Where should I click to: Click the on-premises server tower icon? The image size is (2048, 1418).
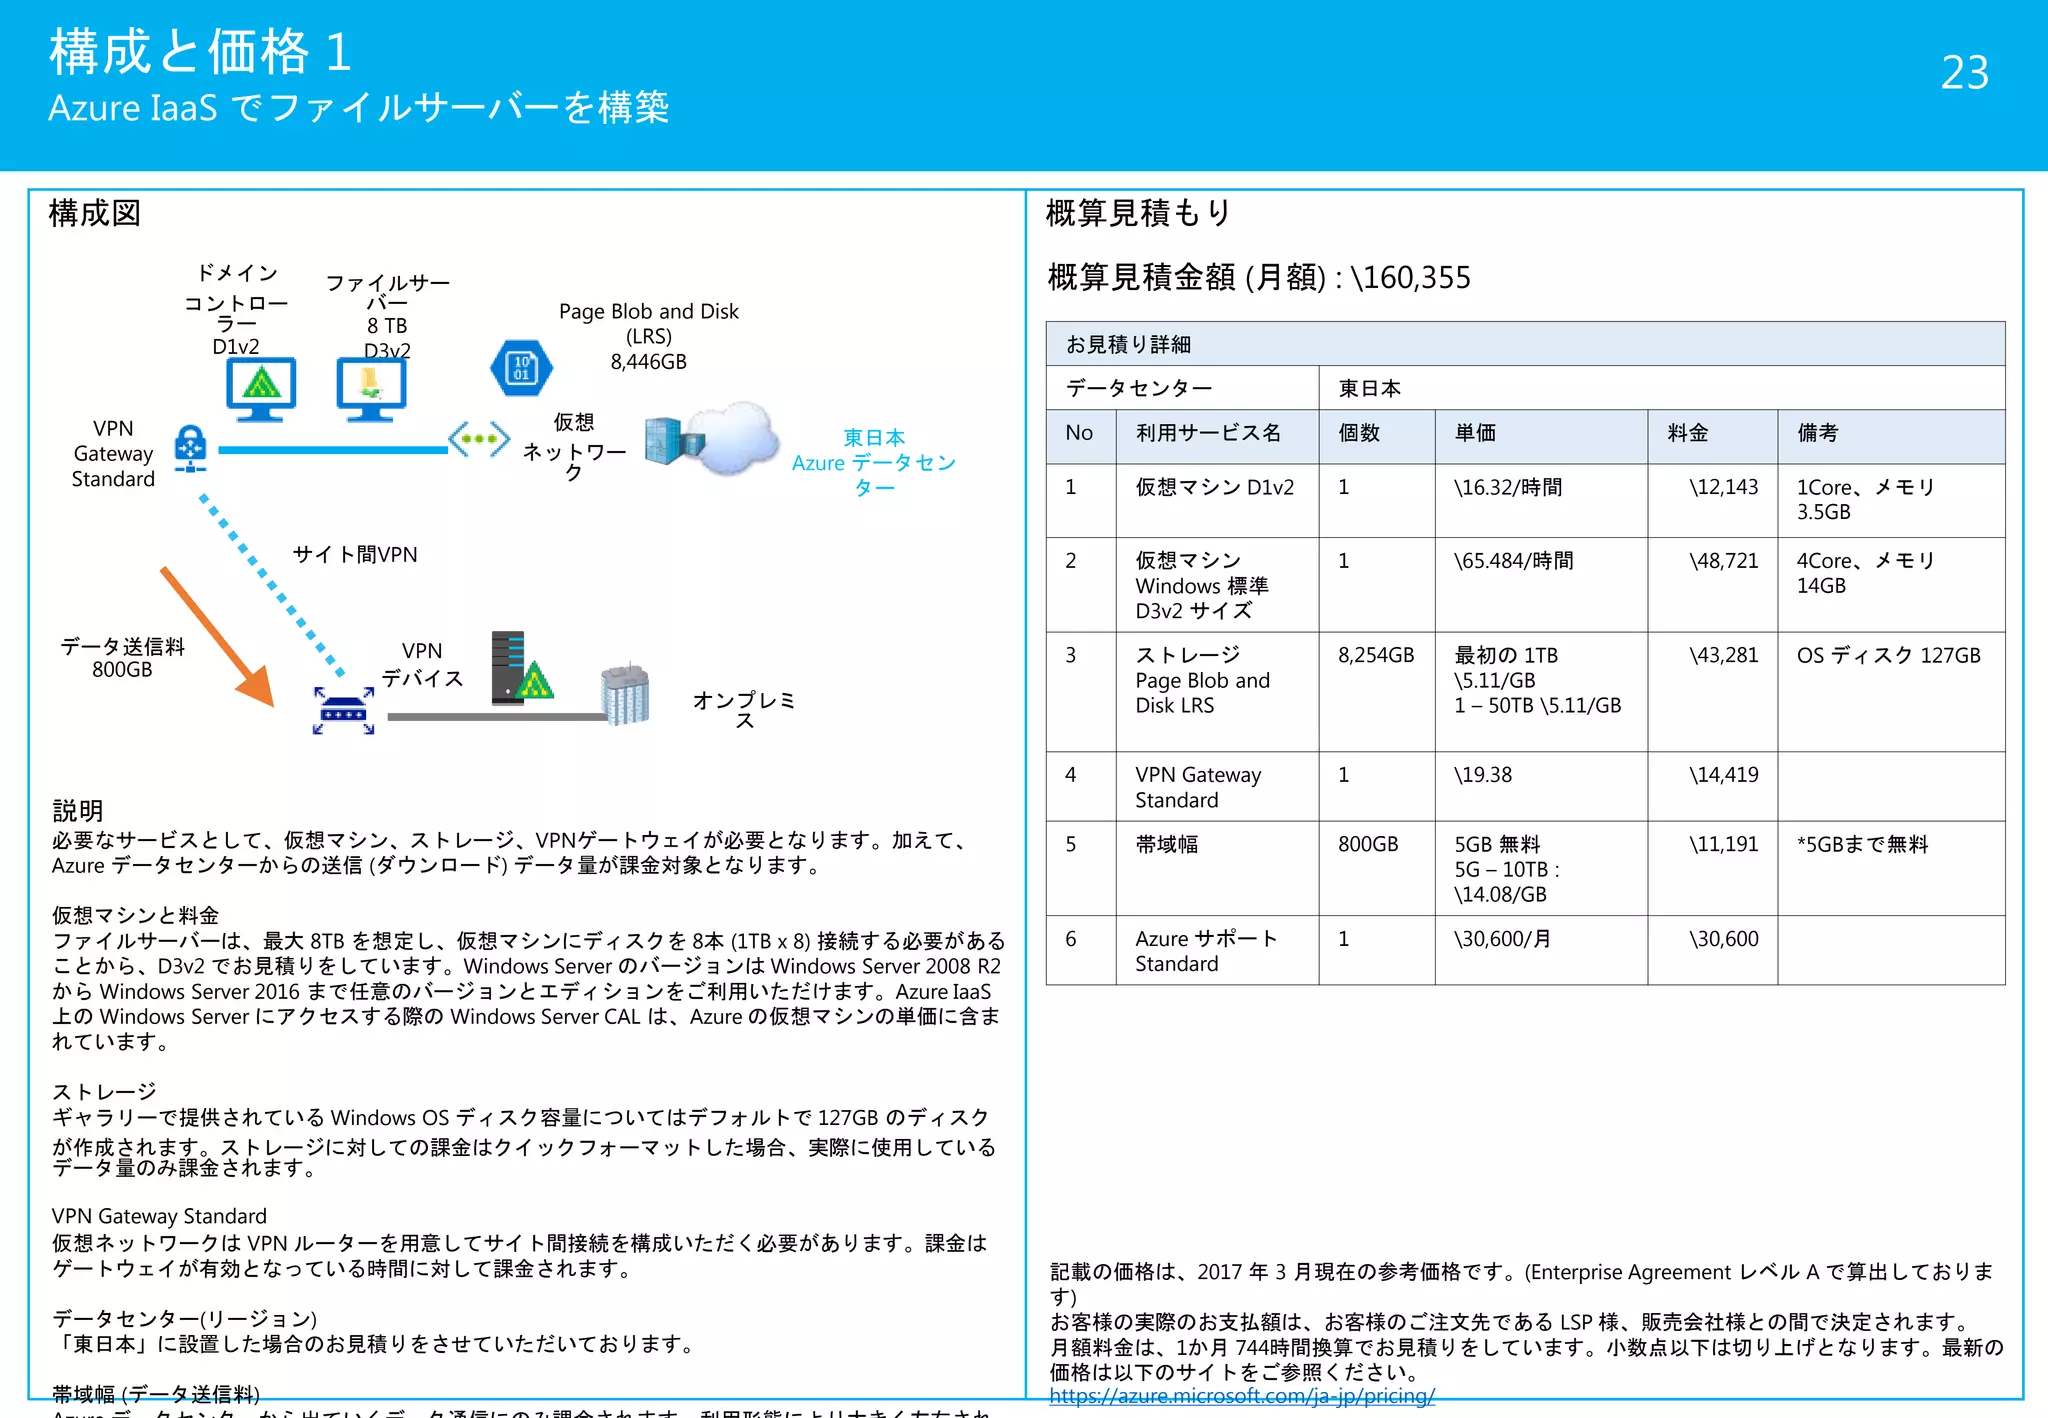pos(521,667)
